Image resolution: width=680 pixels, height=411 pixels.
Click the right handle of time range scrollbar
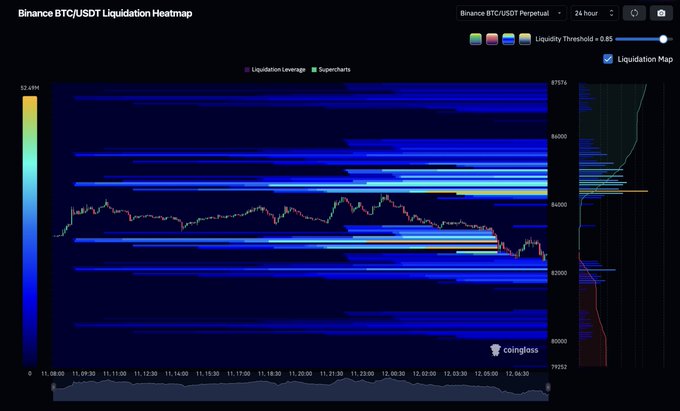coord(548,387)
